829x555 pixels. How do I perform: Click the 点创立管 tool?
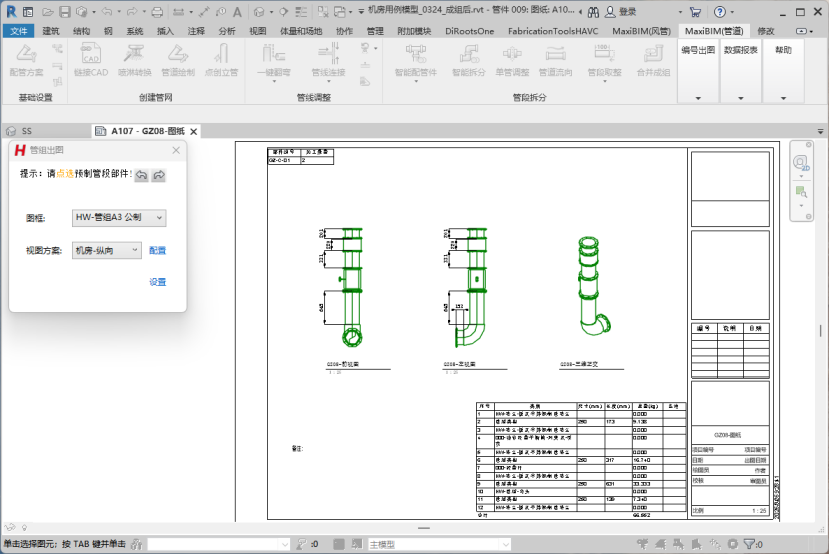222,60
